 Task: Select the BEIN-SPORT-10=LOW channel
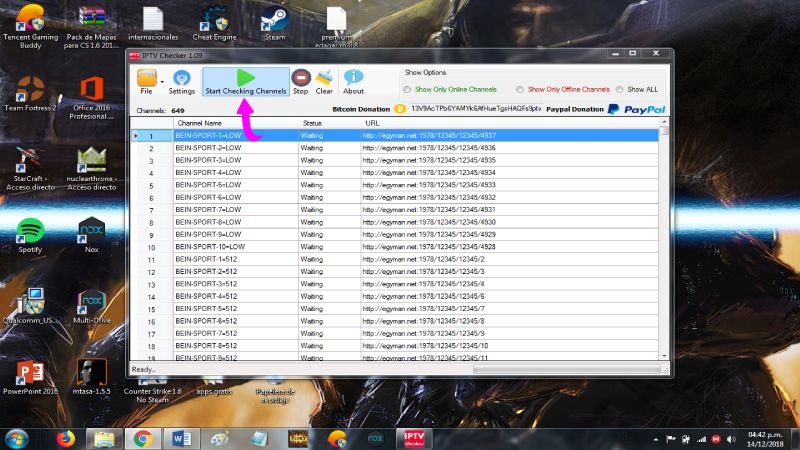coord(210,246)
